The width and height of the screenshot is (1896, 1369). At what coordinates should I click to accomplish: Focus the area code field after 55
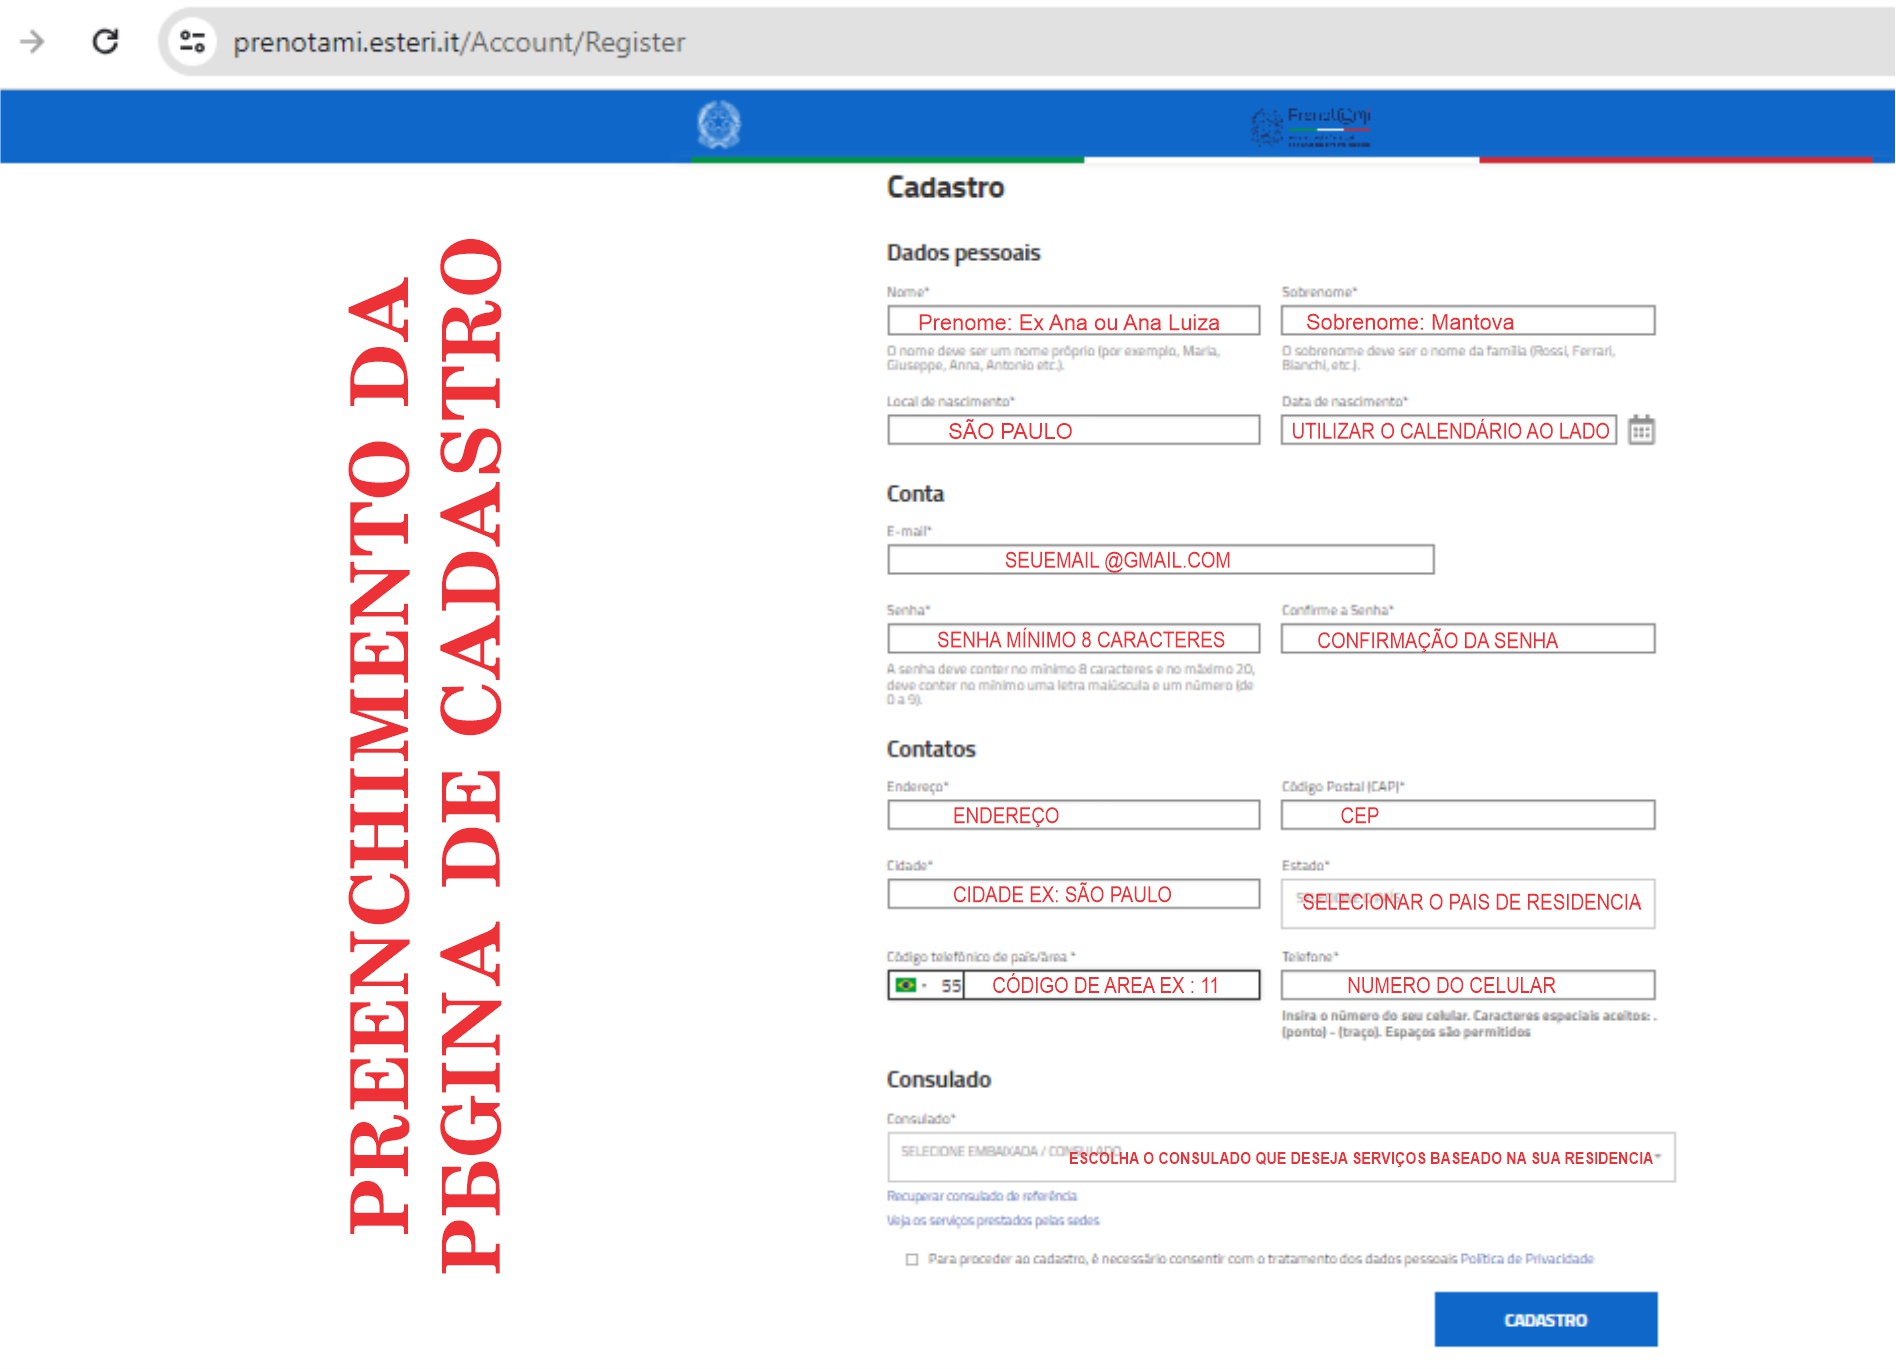(x=1111, y=985)
